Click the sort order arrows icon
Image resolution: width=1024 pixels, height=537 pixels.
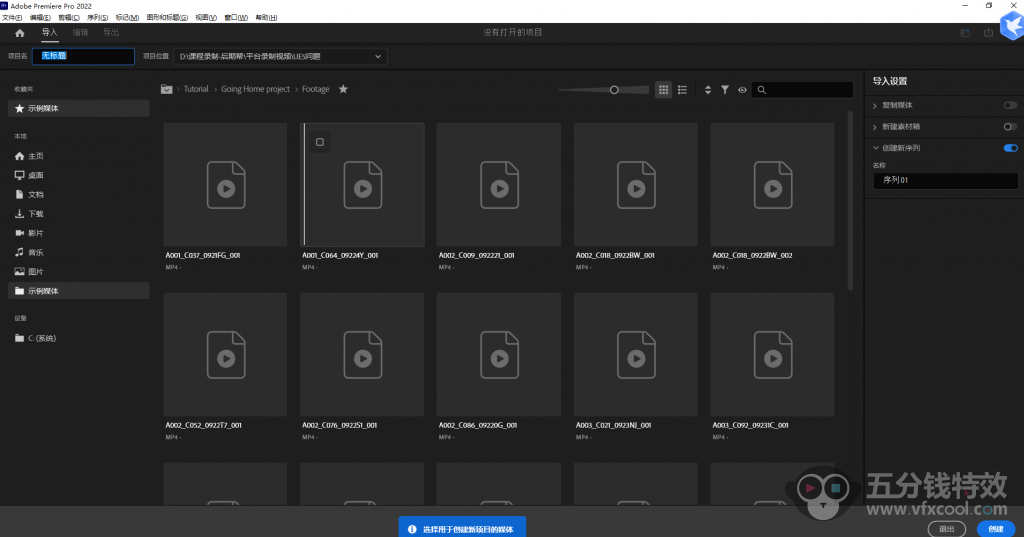[708, 90]
